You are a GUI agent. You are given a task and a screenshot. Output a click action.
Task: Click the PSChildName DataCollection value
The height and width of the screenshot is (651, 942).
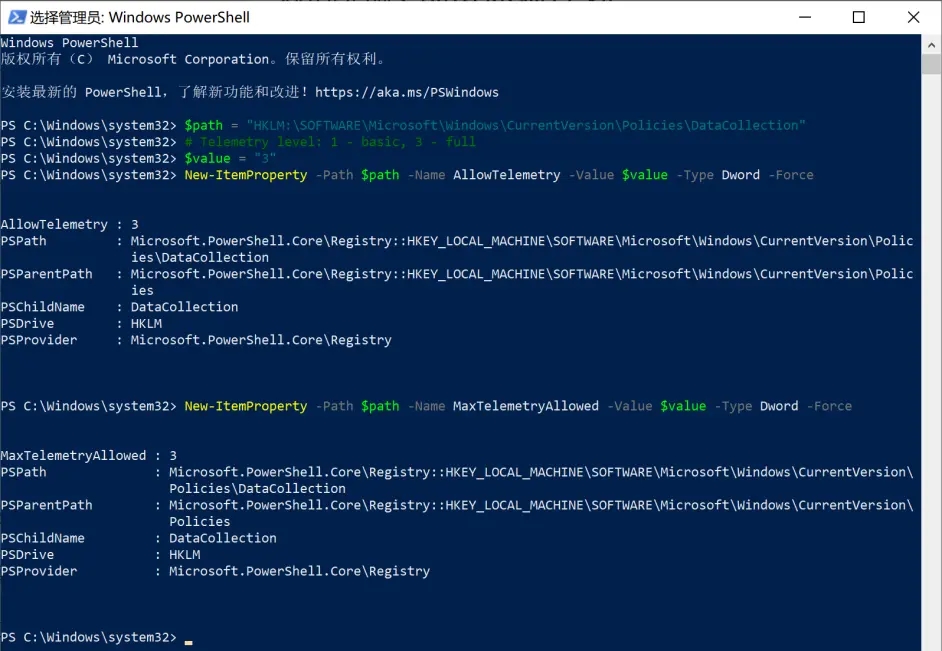coord(185,306)
